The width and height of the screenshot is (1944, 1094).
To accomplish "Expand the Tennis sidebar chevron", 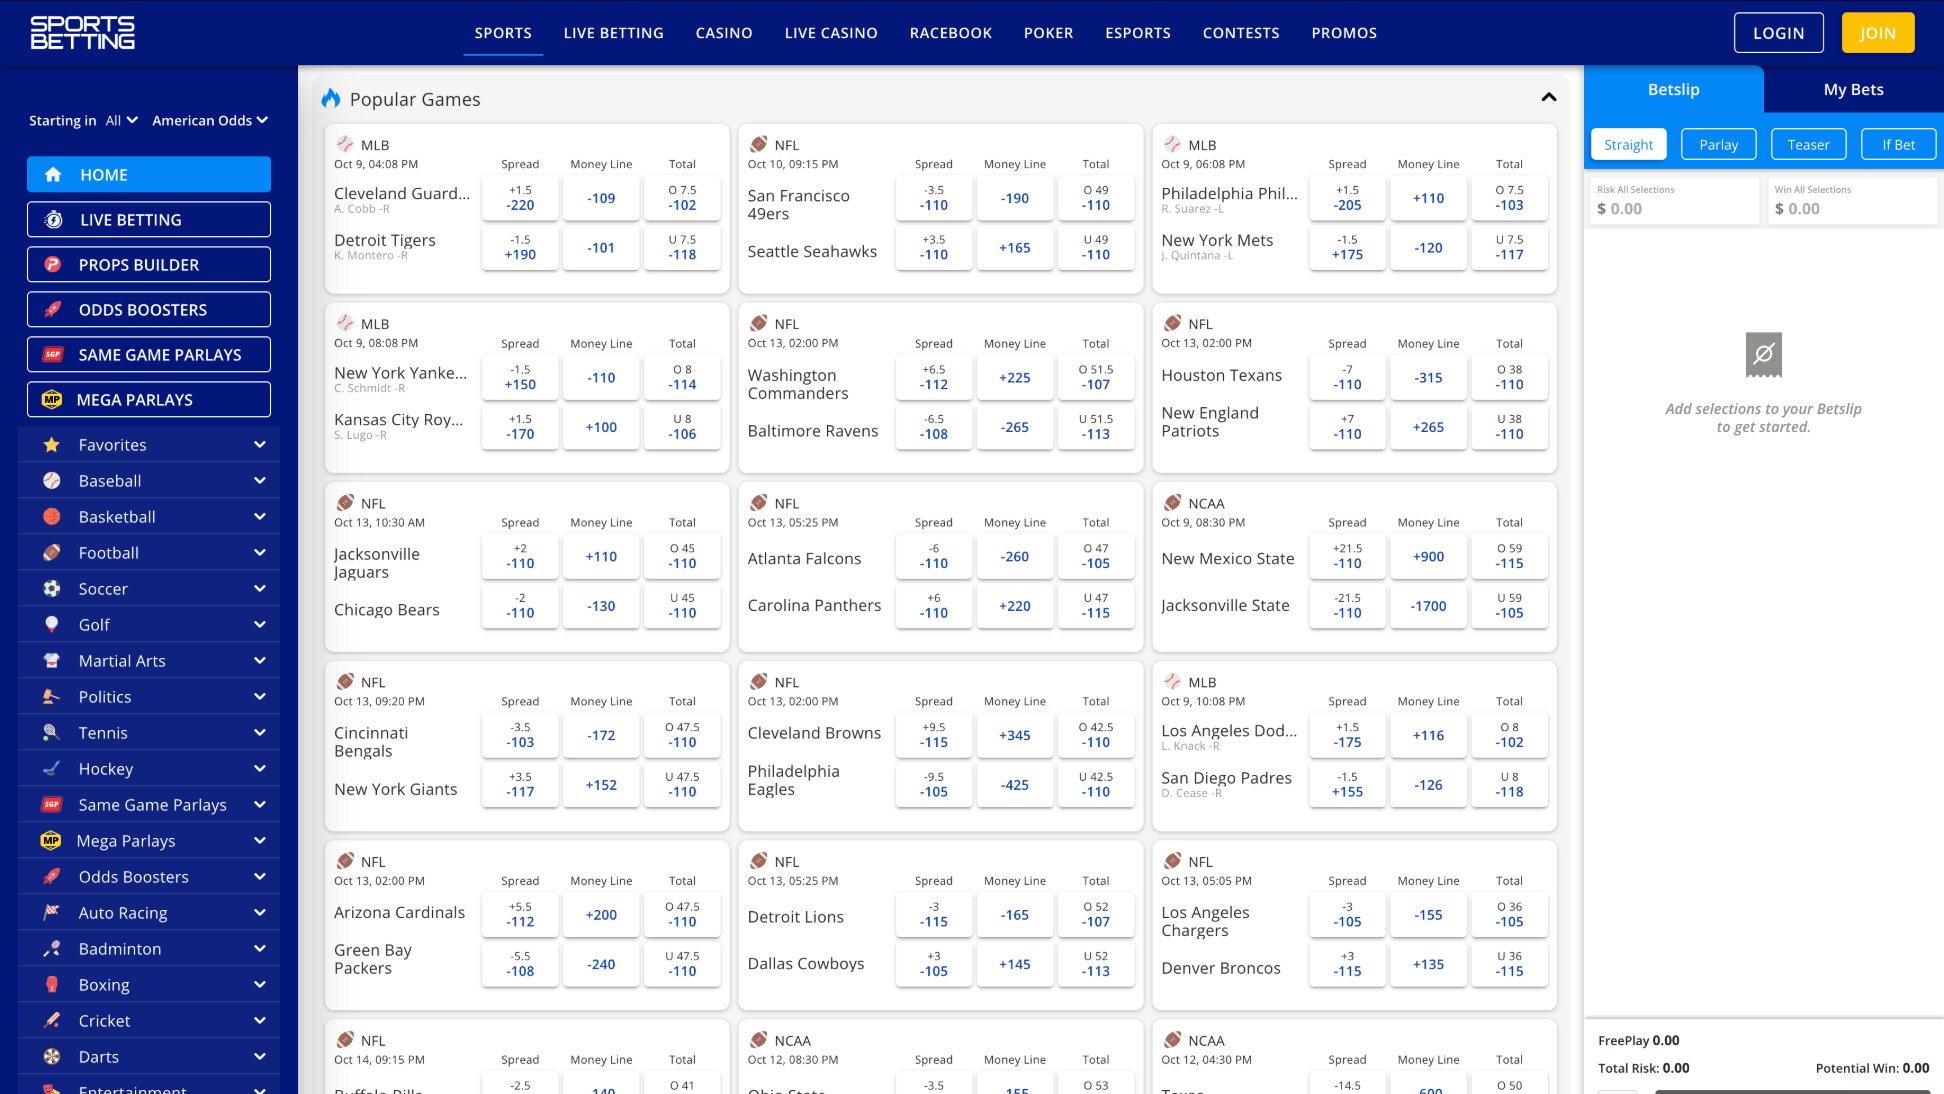I will pyautogui.click(x=260, y=732).
